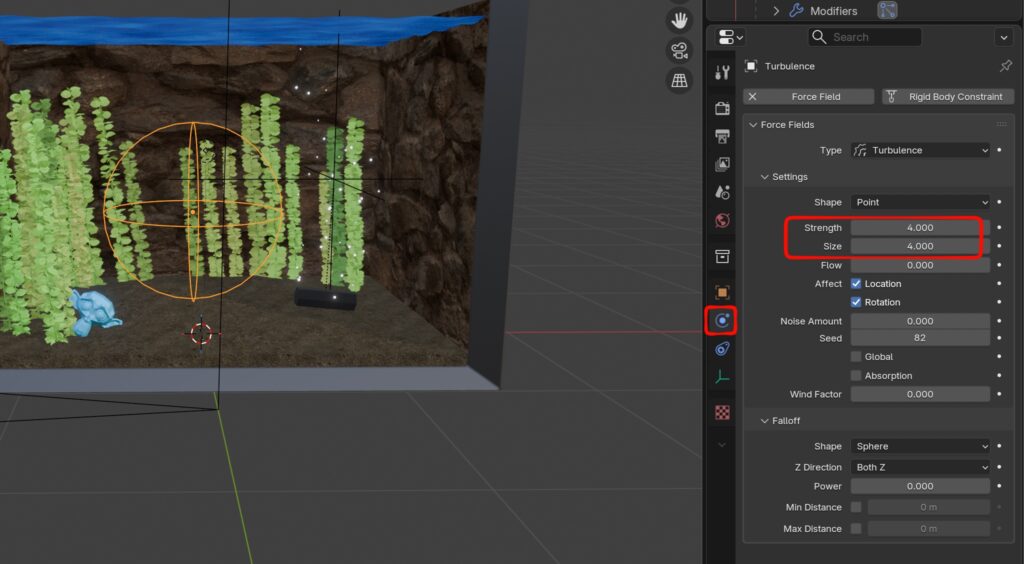
Task: Disable the Affect Rotation checkbox
Action: tap(856, 302)
